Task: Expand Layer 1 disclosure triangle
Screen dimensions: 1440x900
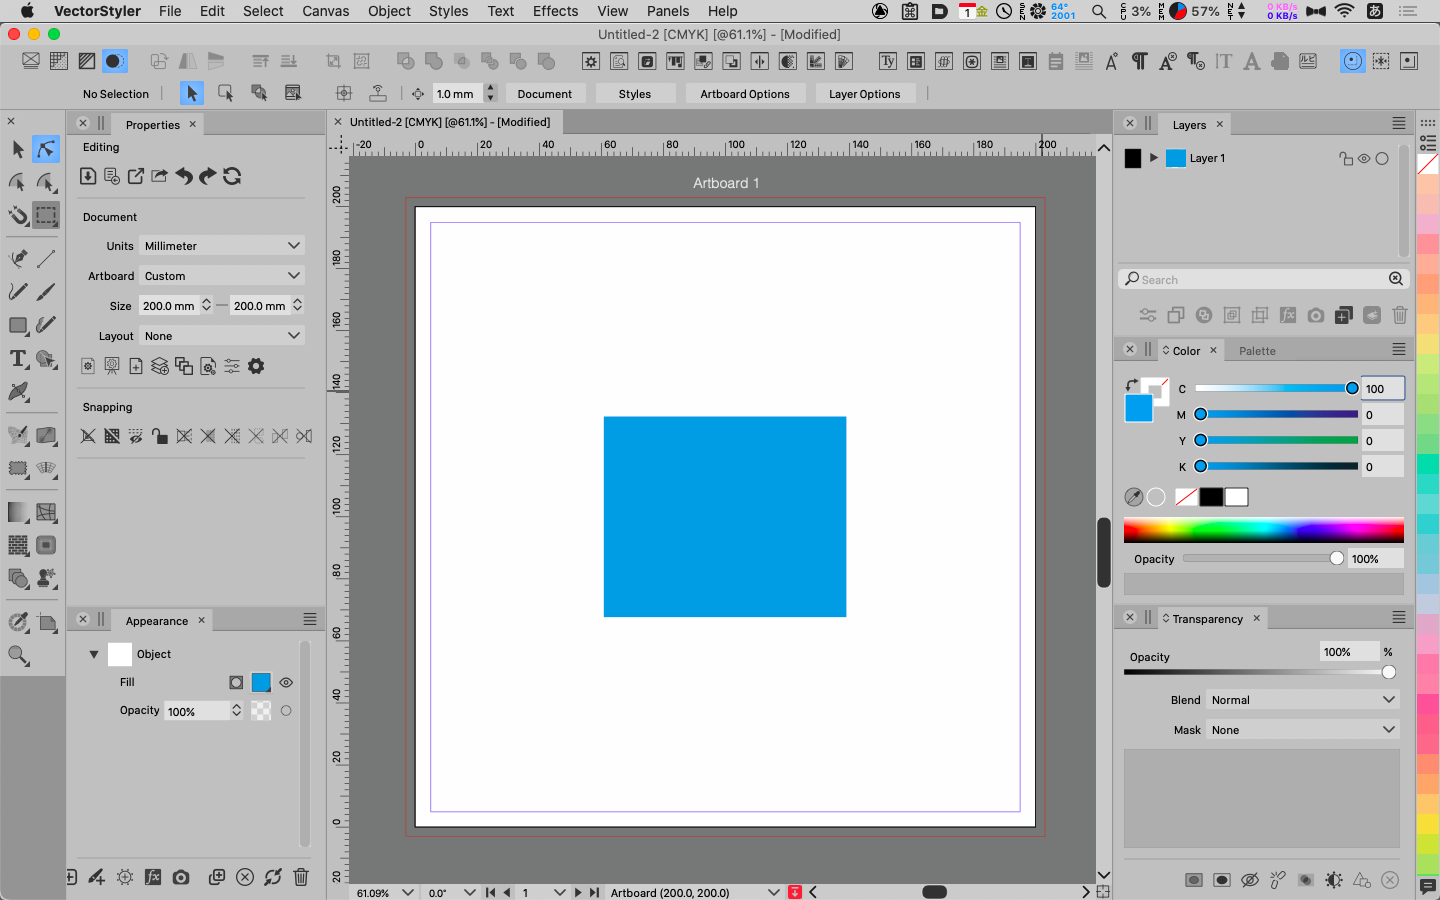Action: pos(1154,158)
